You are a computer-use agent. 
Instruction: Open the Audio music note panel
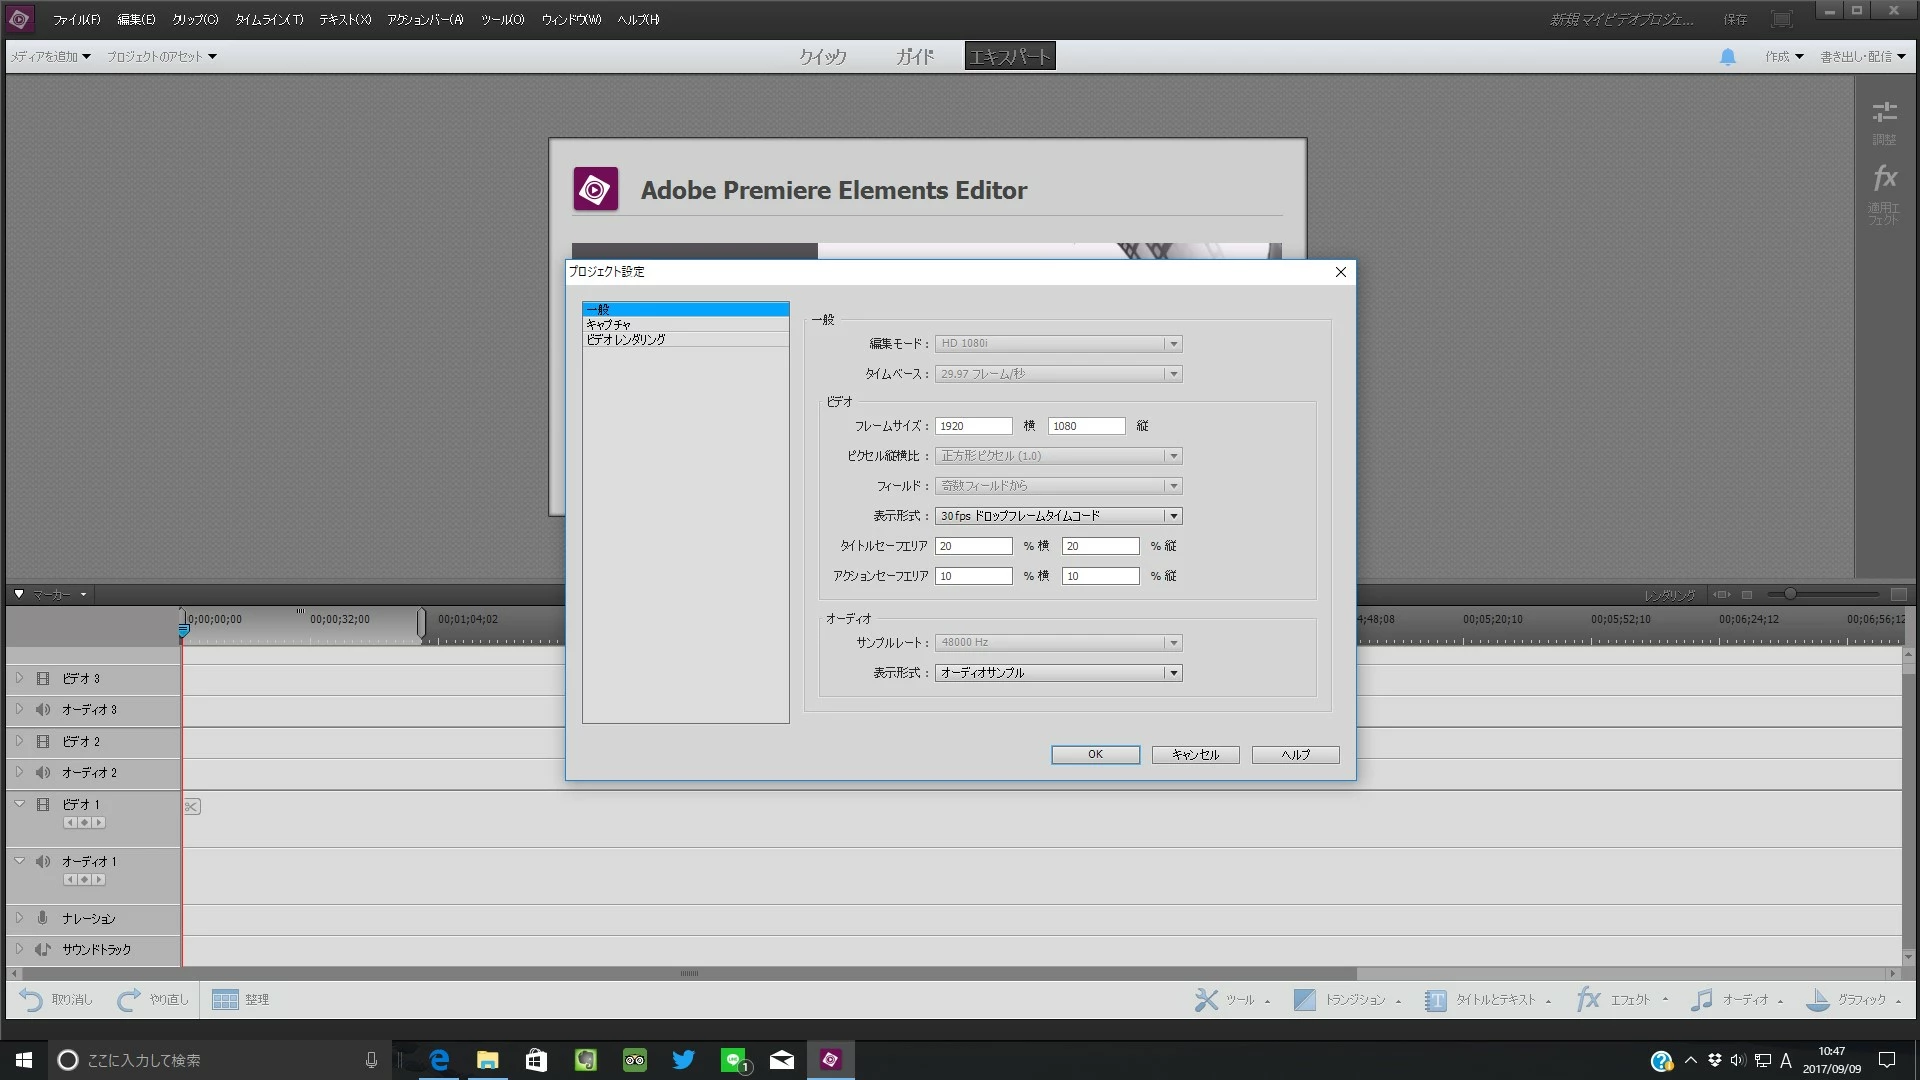(1701, 999)
